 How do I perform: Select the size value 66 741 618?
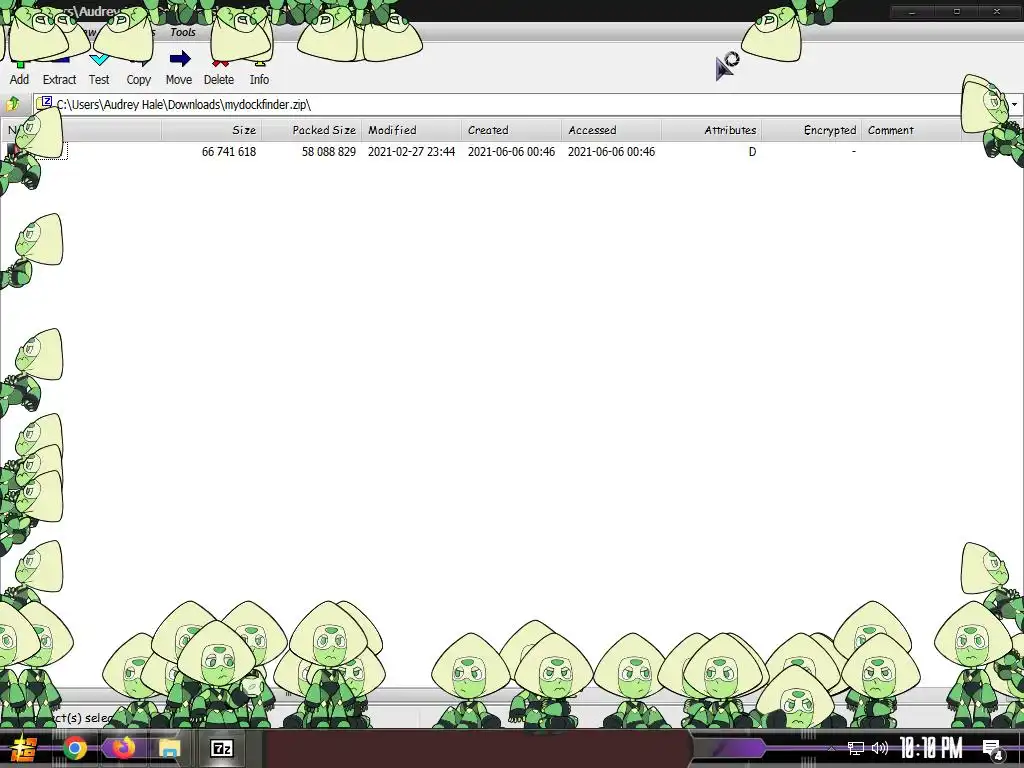tap(229, 152)
